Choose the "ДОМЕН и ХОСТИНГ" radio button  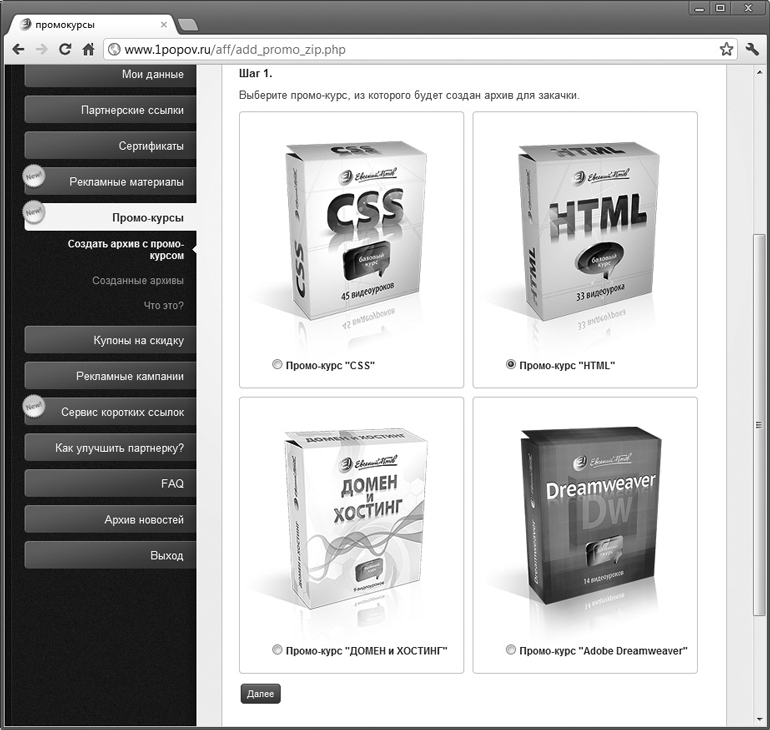(x=277, y=650)
